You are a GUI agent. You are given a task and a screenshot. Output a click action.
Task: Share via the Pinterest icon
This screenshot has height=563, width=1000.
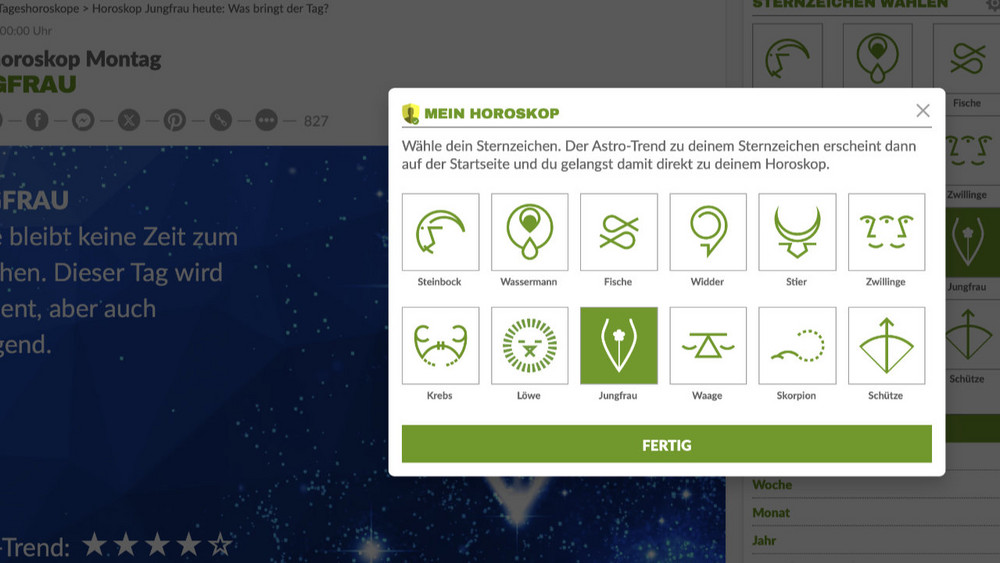point(175,121)
